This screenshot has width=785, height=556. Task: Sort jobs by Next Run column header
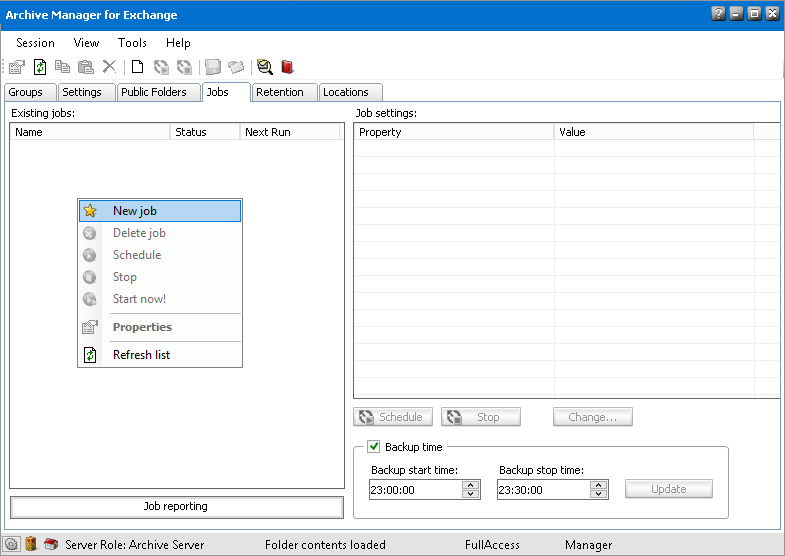[x=290, y=132]
